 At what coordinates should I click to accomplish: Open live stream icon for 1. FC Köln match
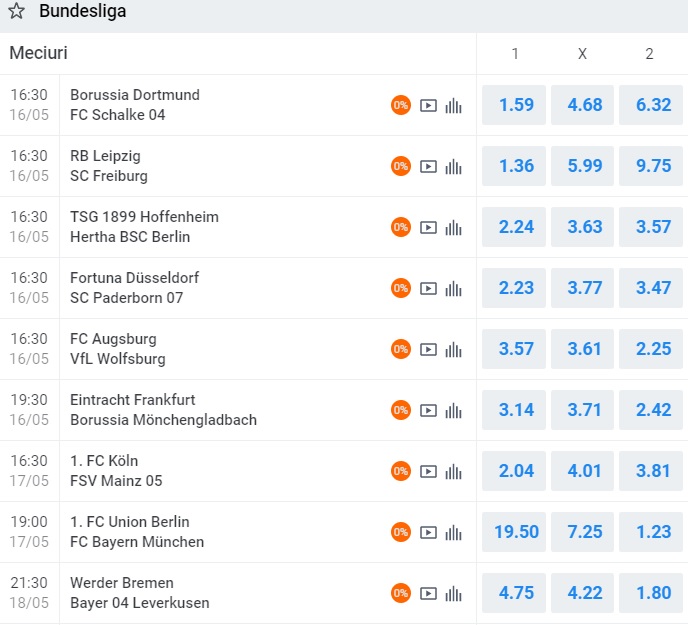[428, 471]
